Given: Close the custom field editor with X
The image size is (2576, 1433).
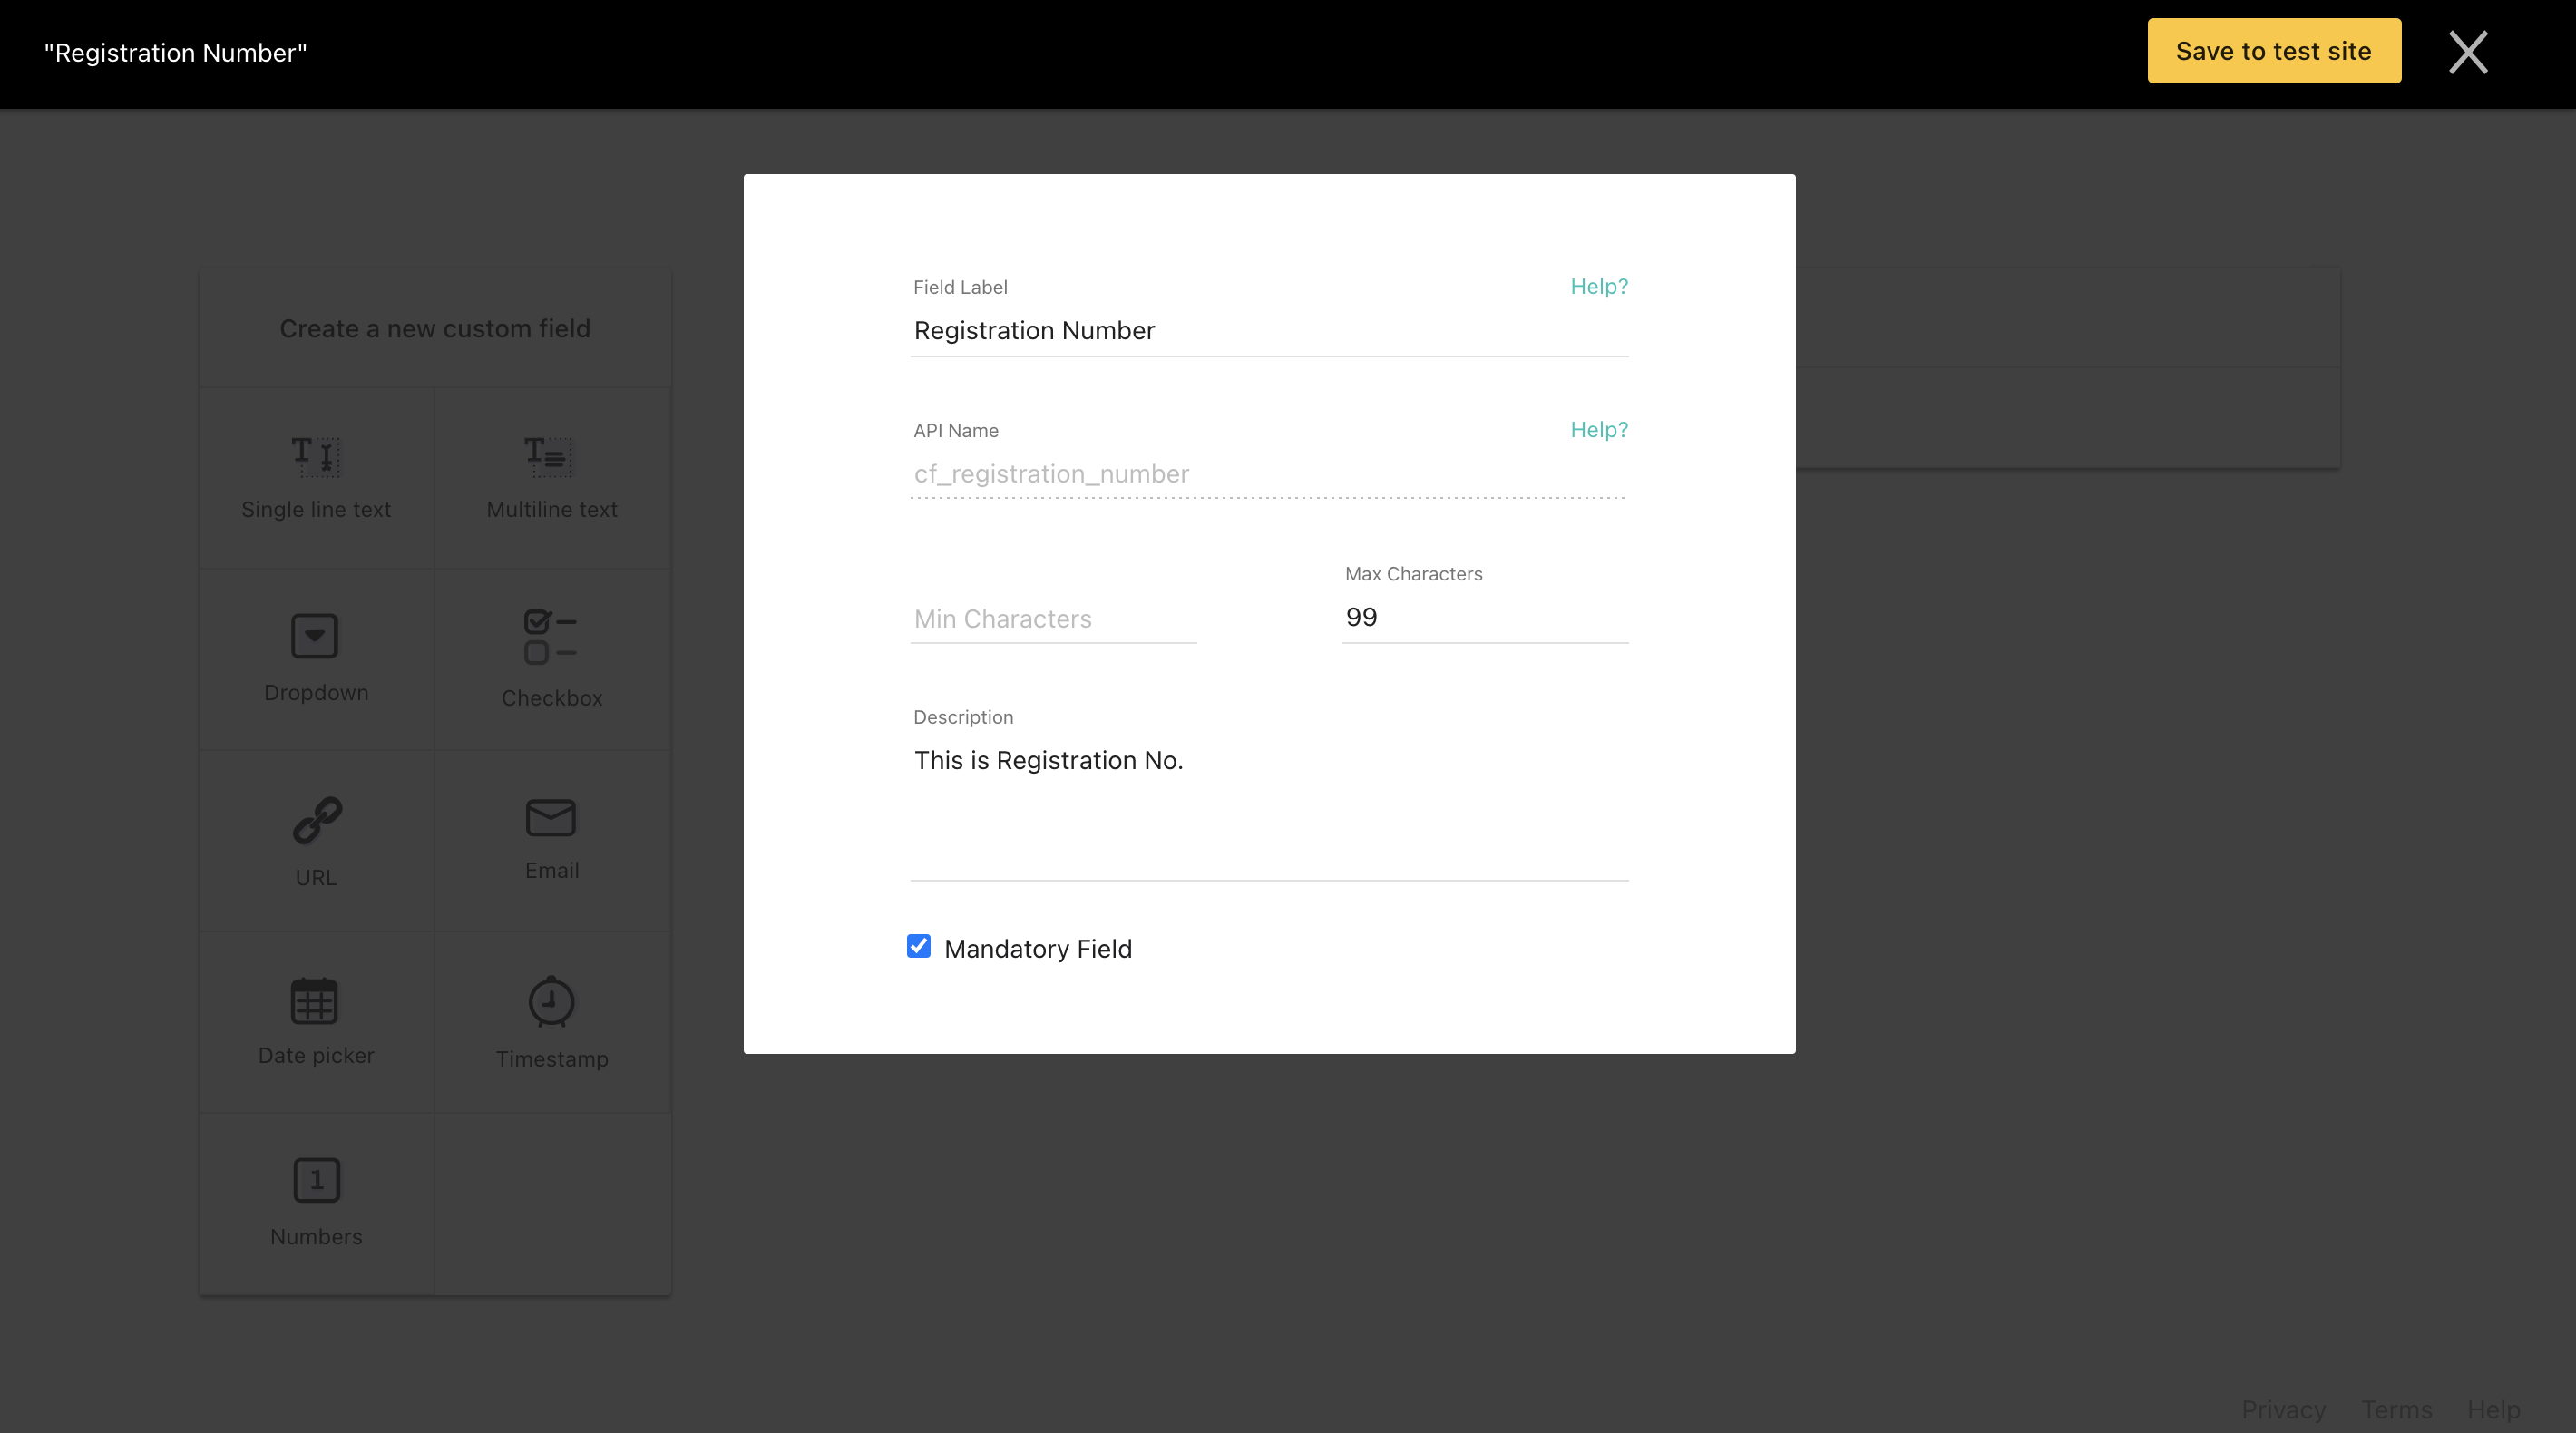Looking at the screenshot, I should (2468, 52).
